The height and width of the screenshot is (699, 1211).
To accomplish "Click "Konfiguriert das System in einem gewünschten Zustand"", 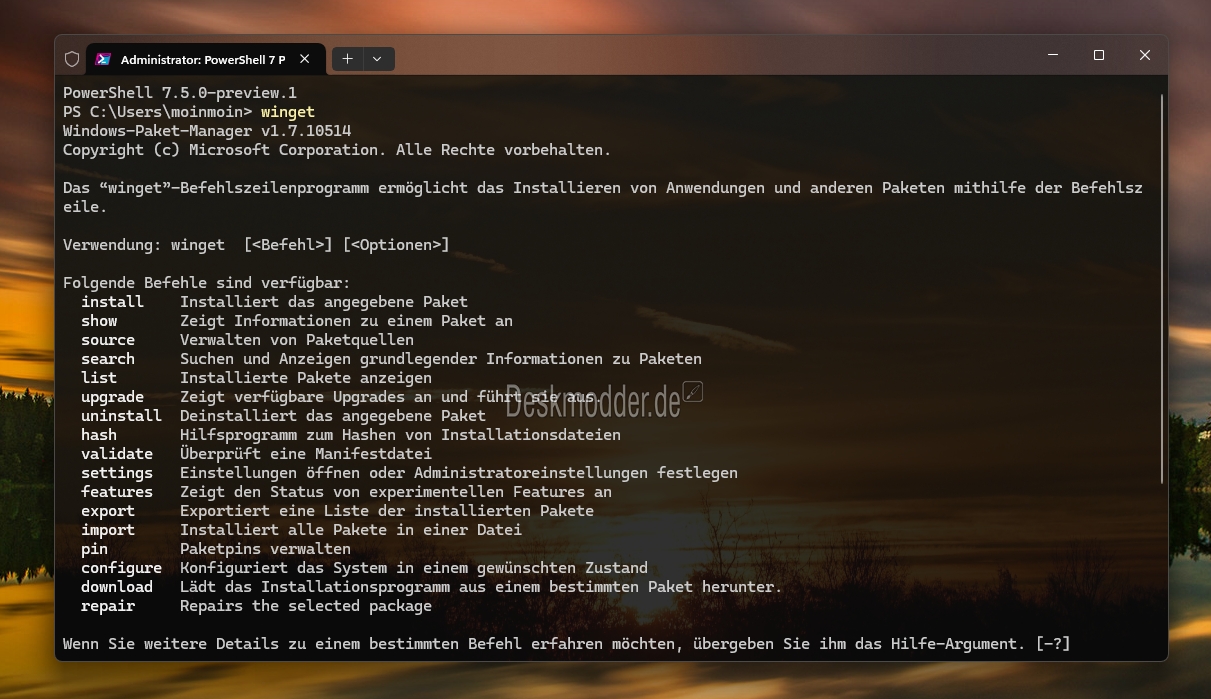I will tap(414, 568).
